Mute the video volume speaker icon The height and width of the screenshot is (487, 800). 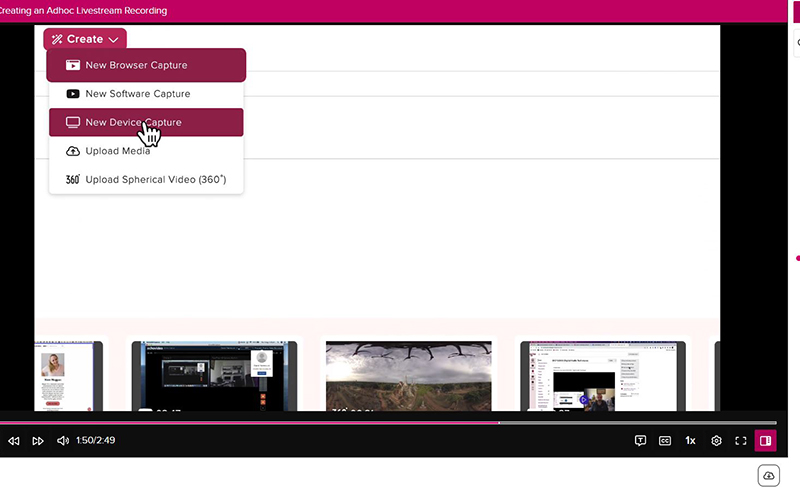(63, 441)
